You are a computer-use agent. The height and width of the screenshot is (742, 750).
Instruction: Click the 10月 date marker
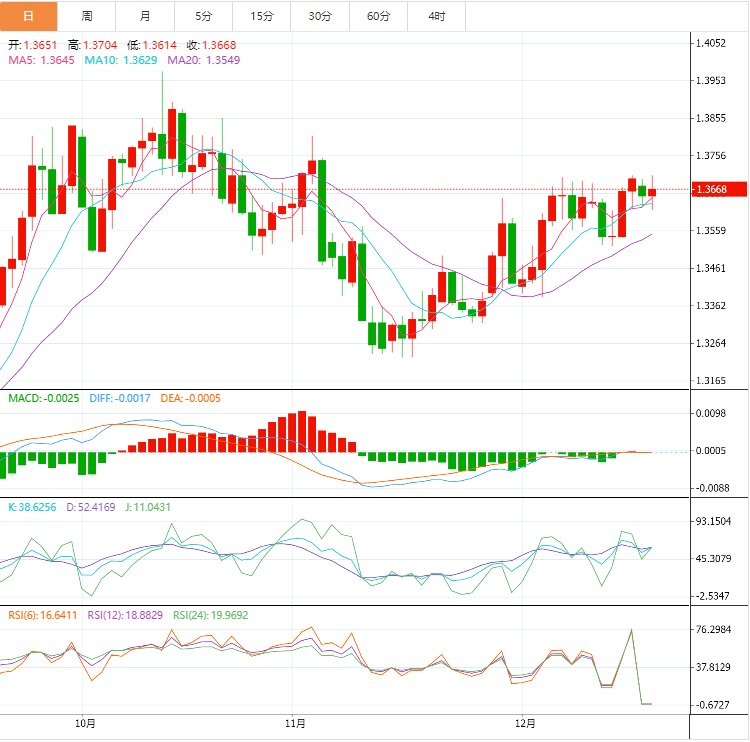click(85, 723)
